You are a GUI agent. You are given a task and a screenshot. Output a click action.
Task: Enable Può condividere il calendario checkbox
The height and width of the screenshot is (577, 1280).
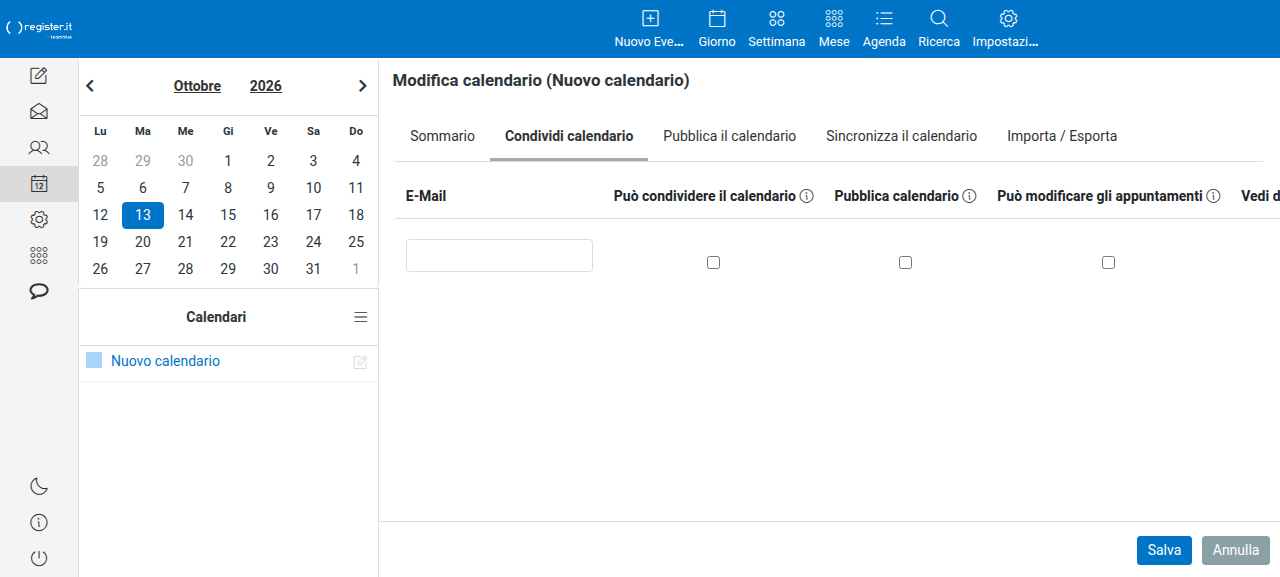(714, 262)
